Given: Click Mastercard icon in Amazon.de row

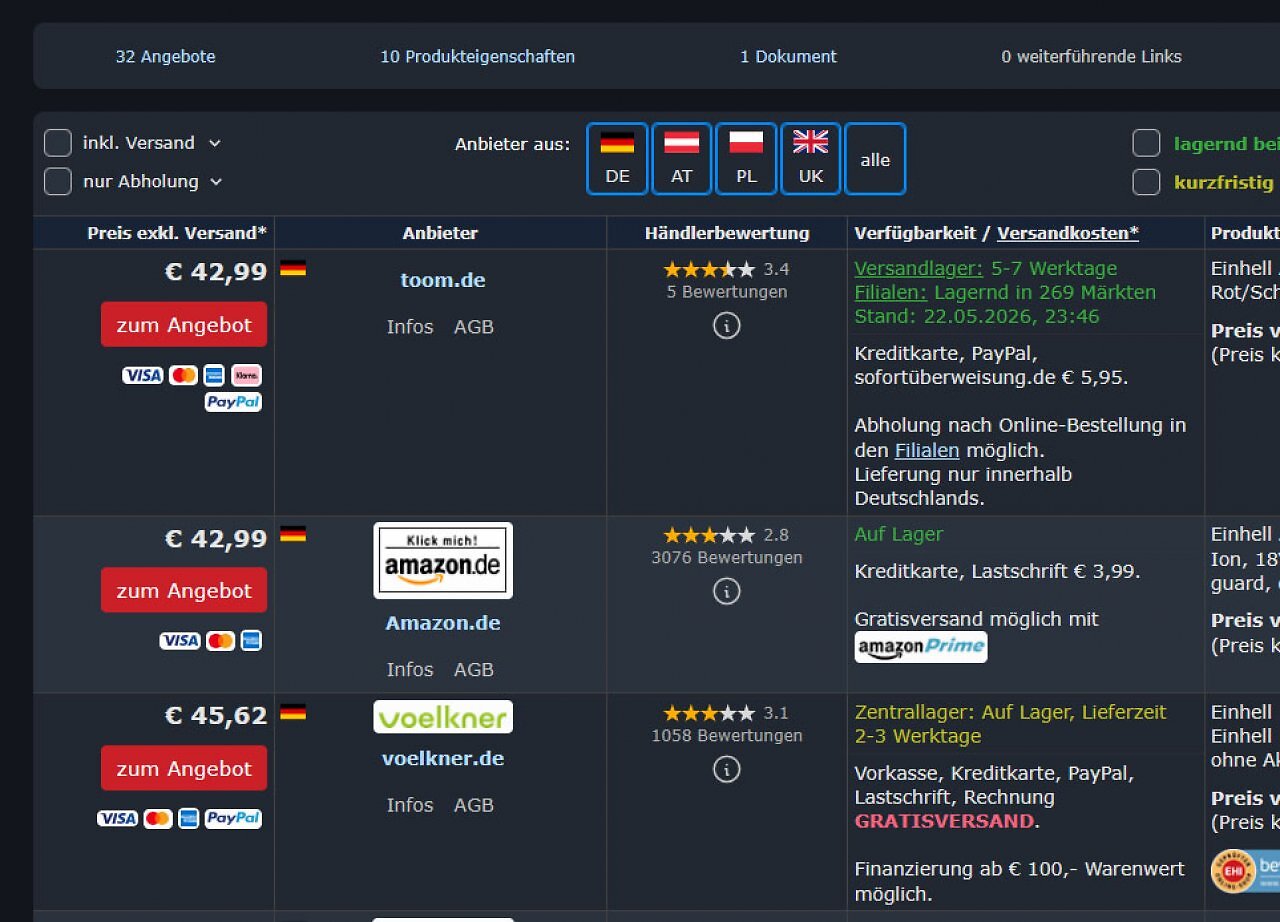Looking at the screenshot, I should (x=220, y=640).
